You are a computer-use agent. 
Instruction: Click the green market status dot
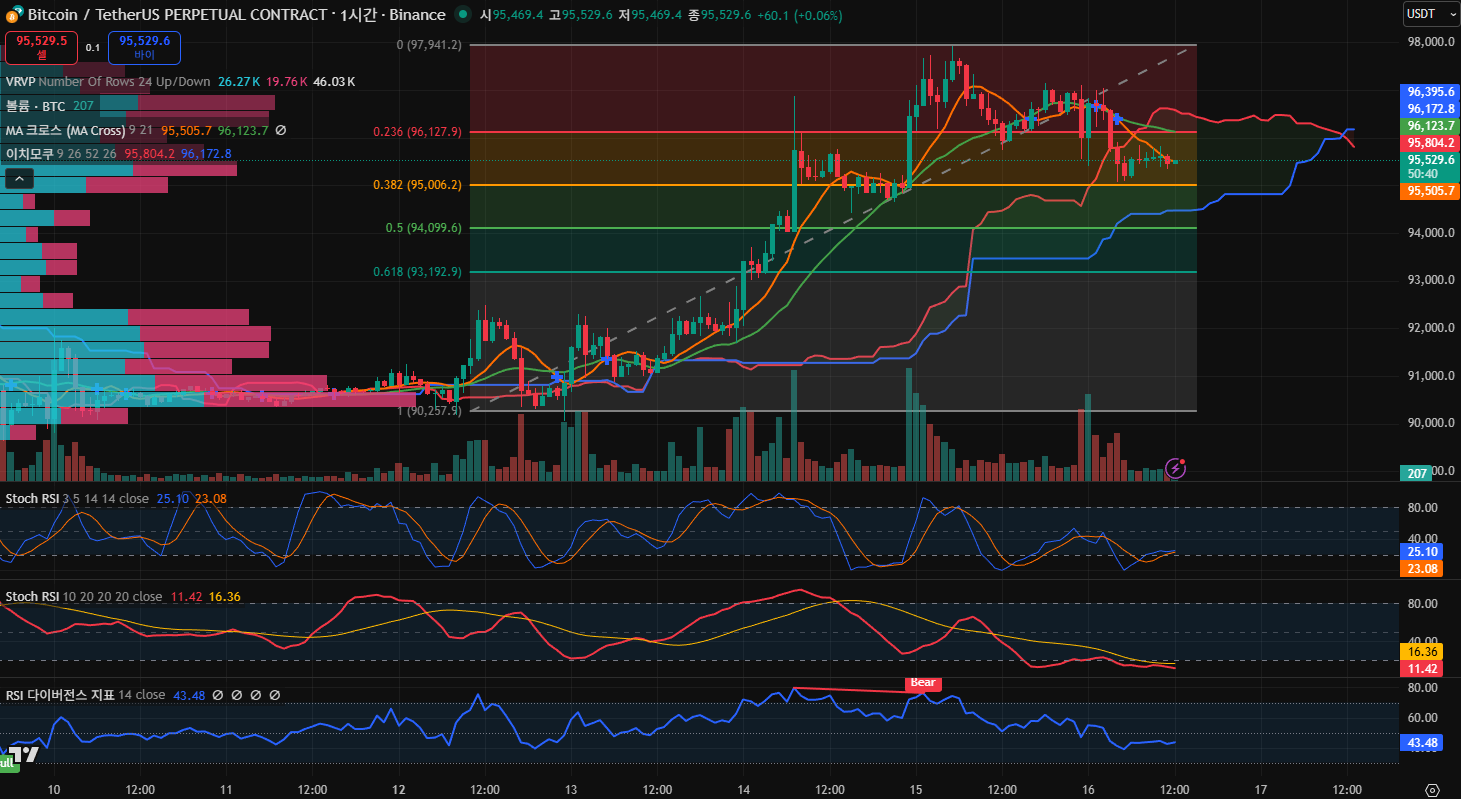point(462,15)
